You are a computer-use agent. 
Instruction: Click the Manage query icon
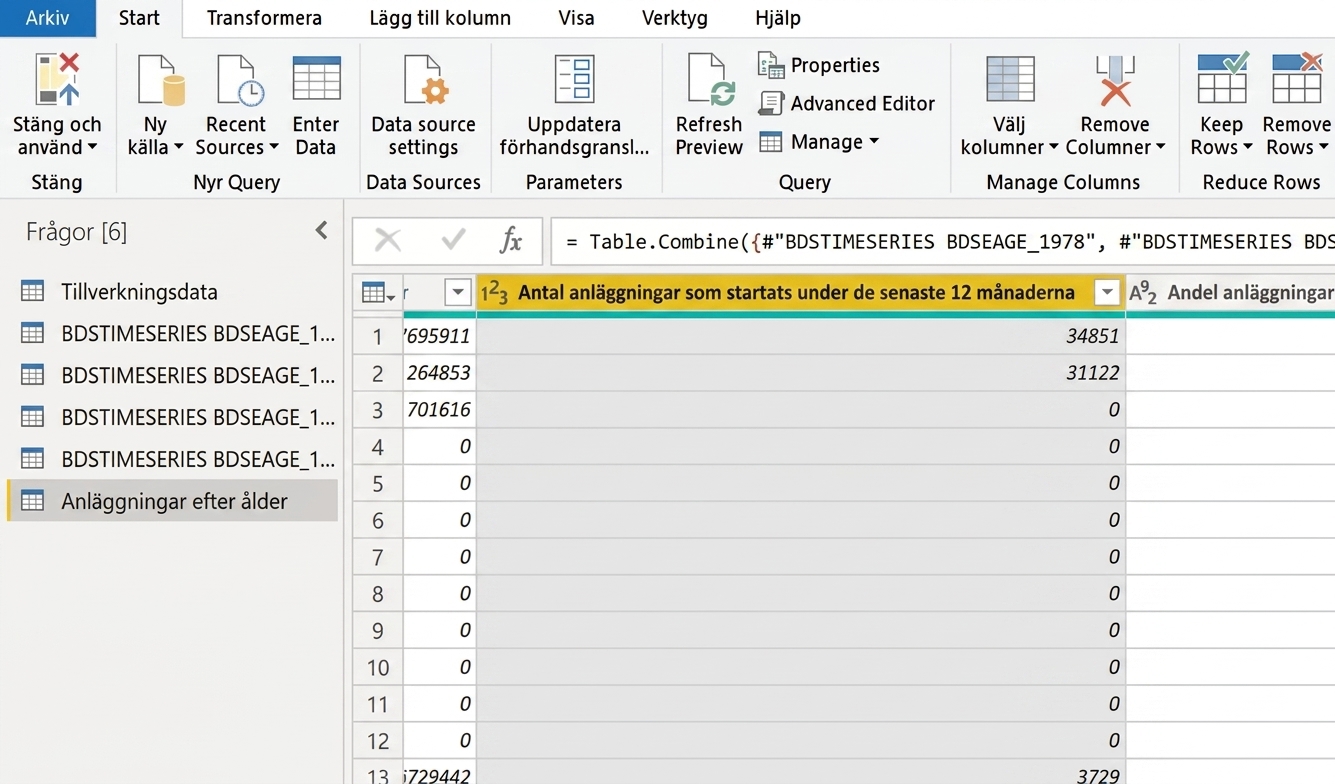pyautogui.click(x=770, y=142)
